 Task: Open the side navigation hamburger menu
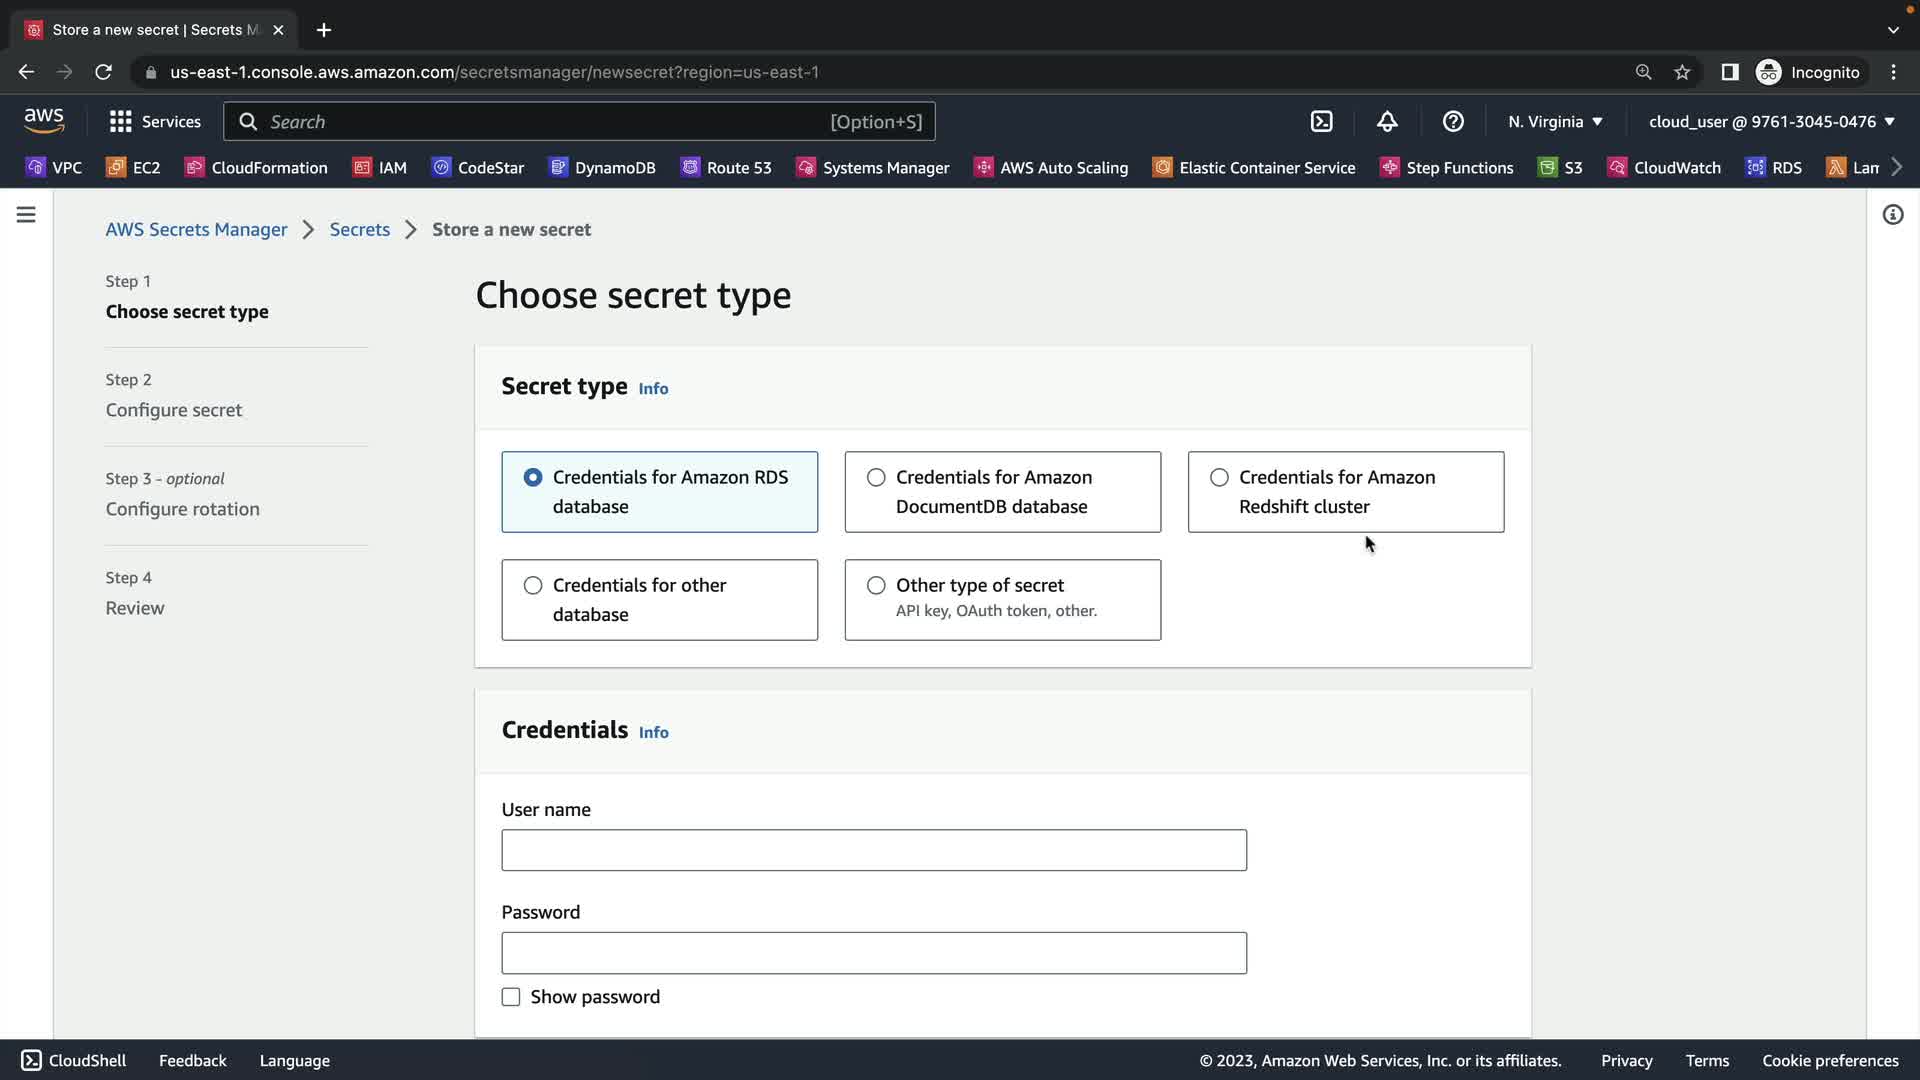click(x=26, y=215)
